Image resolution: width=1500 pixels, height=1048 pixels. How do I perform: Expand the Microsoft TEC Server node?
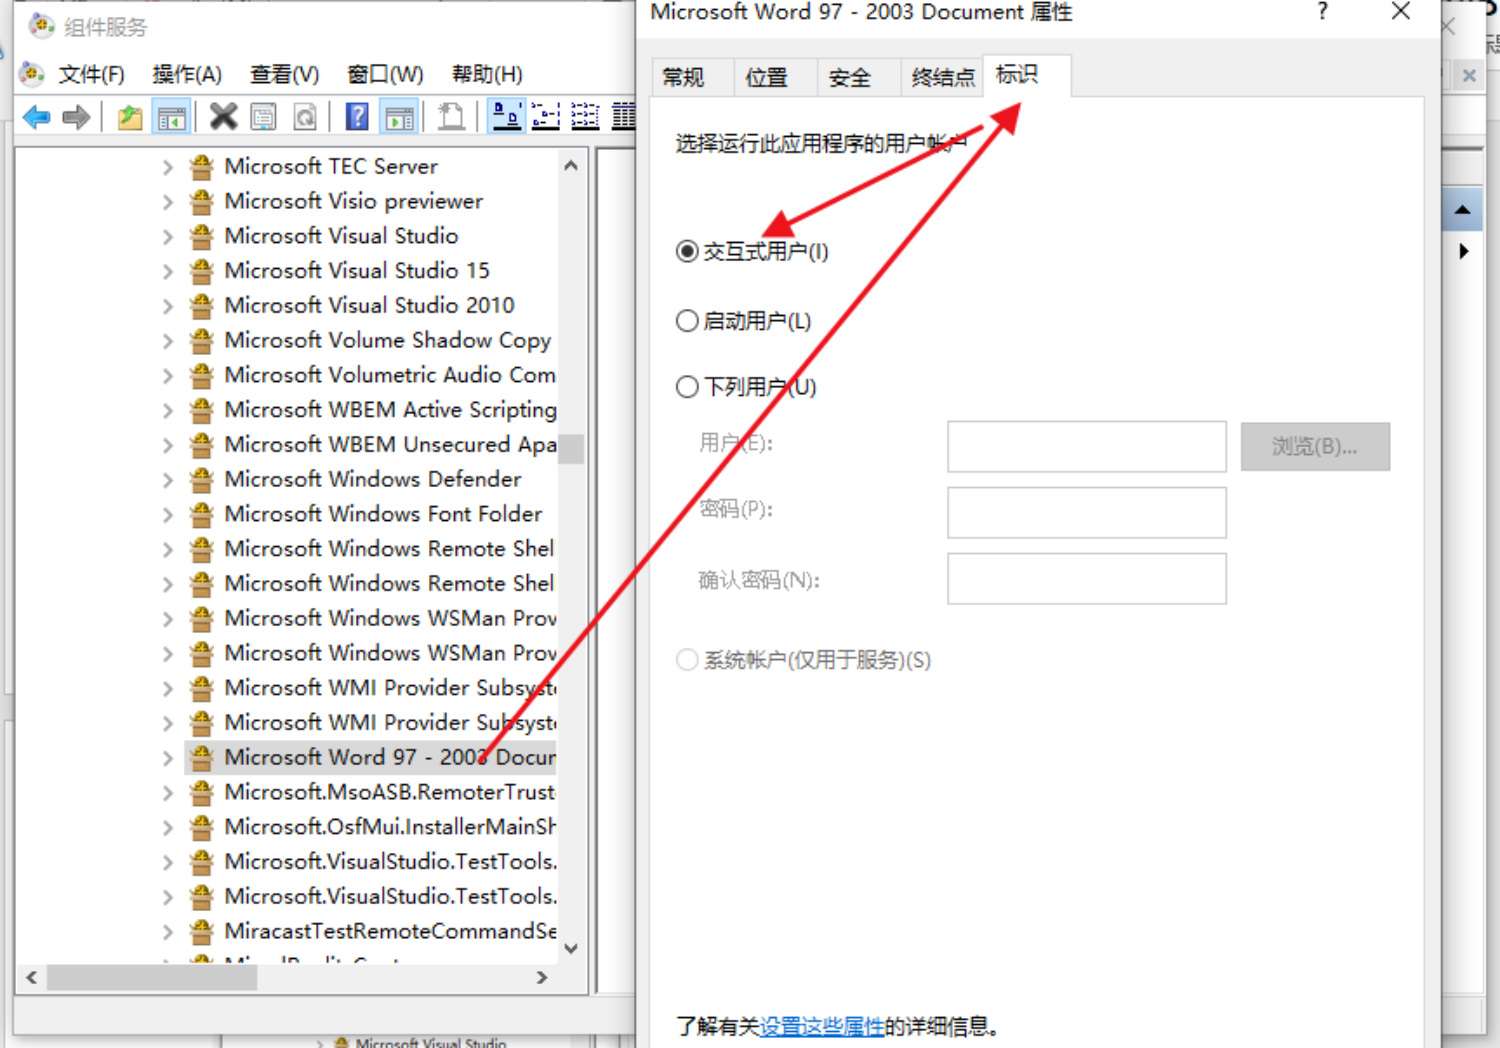[x=168, y=167]
